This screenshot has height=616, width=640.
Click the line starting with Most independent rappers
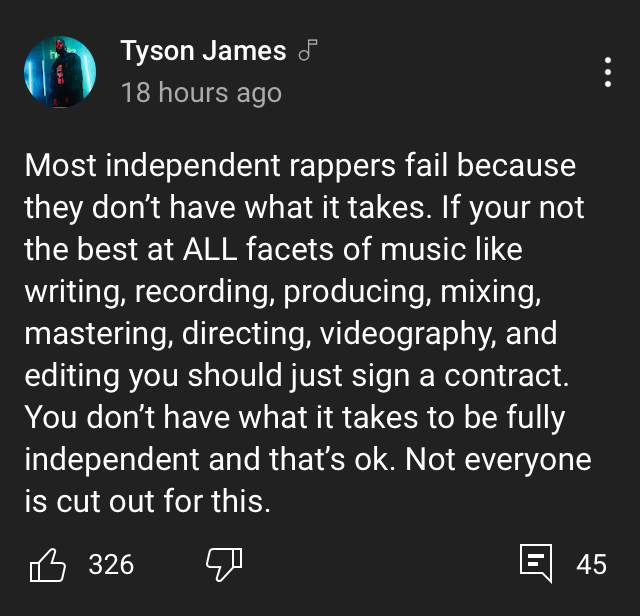click(x=300, y=166)
